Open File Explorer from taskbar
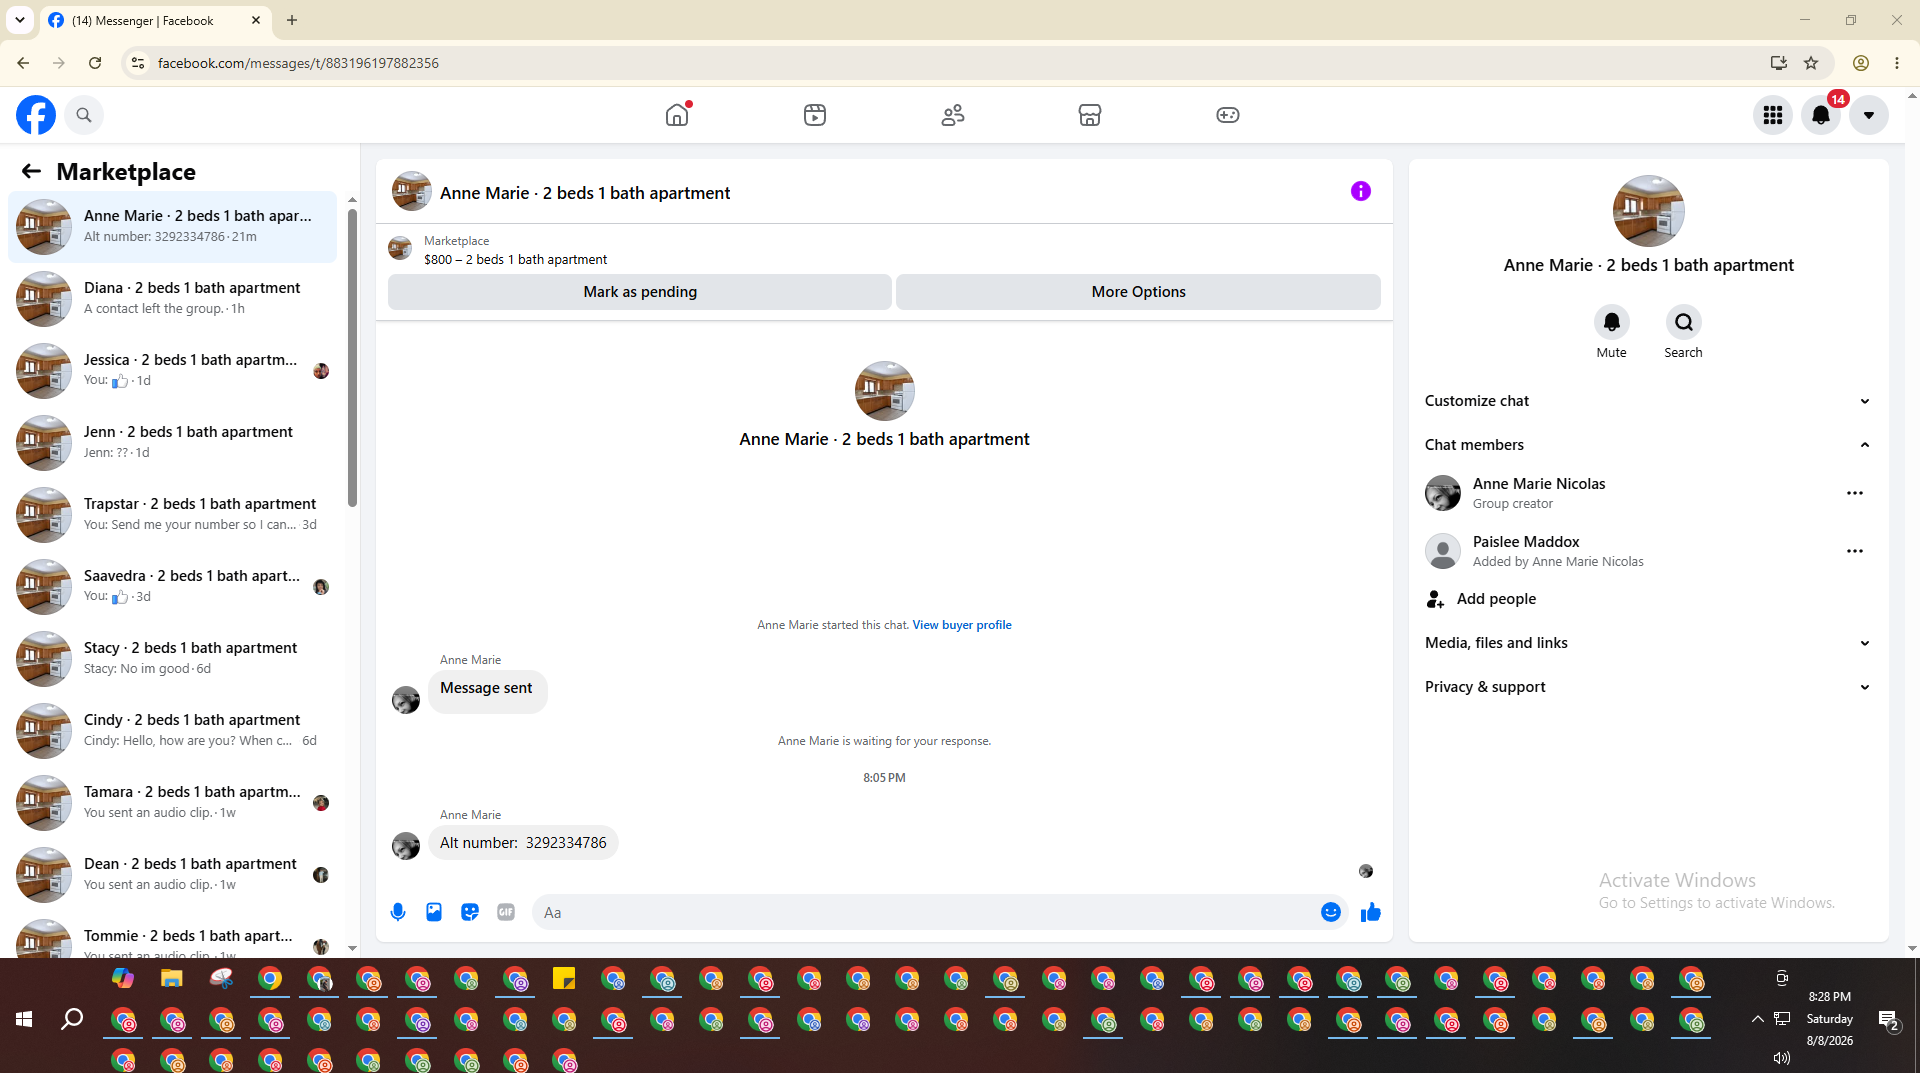 pos(172,979)
